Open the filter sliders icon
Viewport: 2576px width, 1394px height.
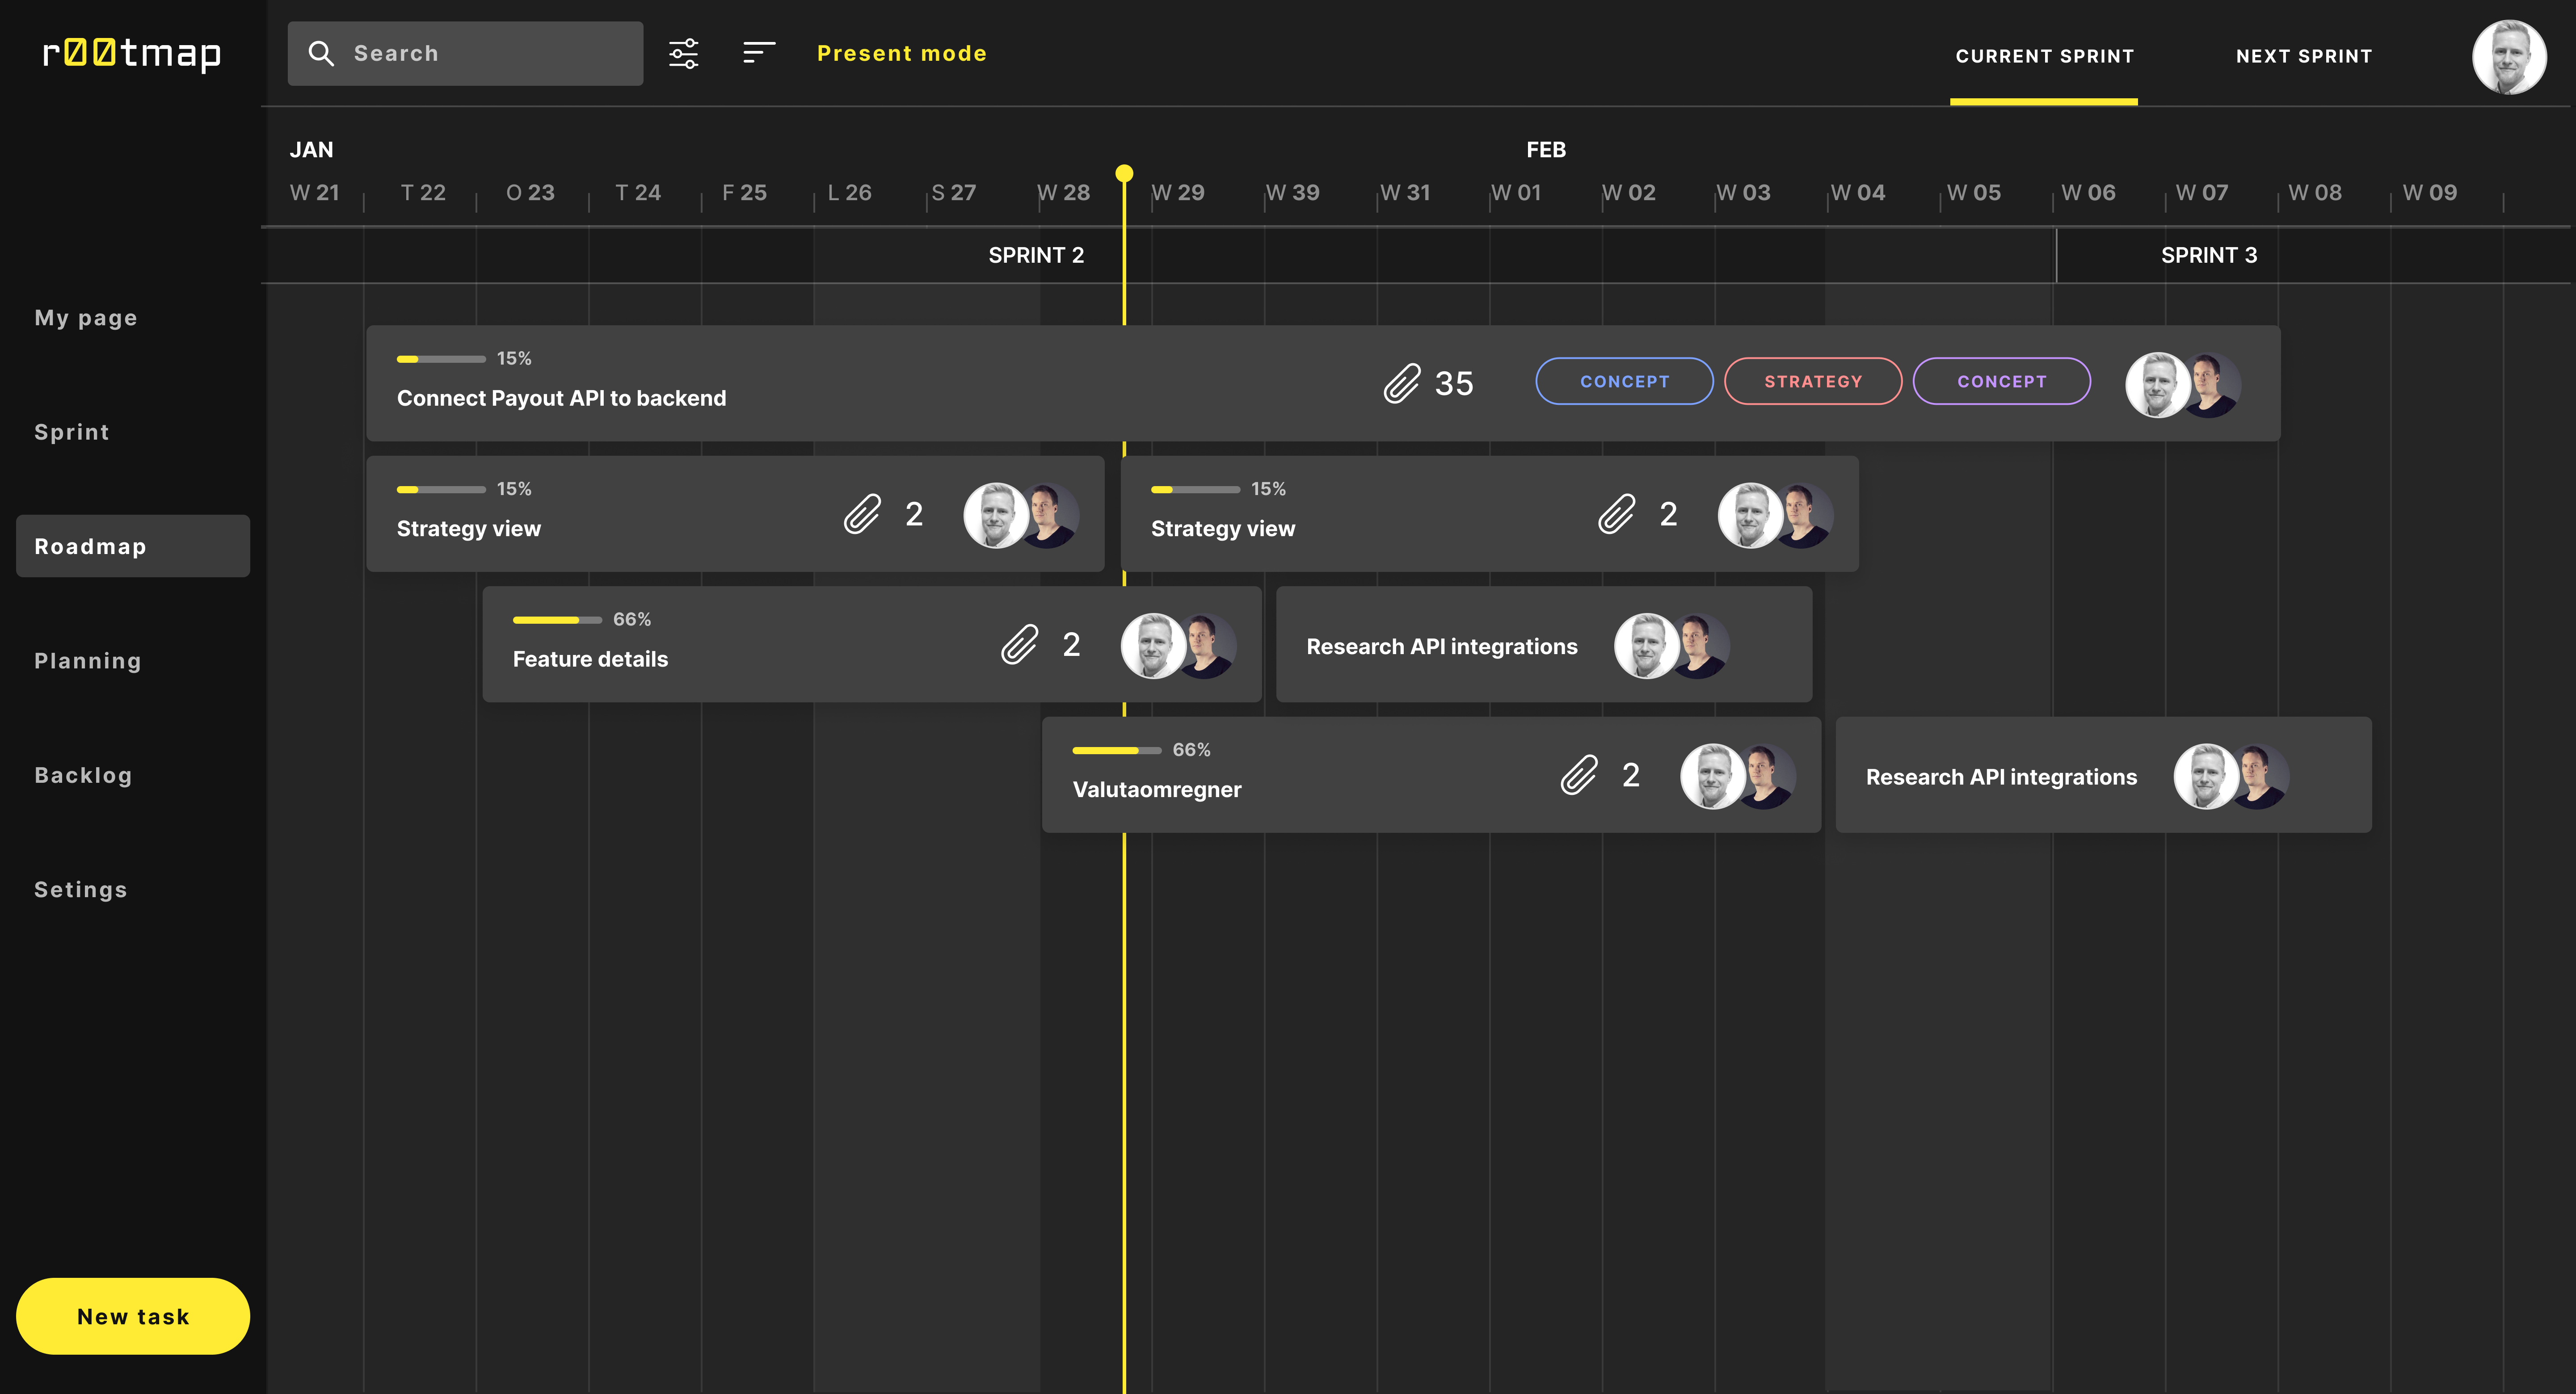[x=684, y=53]
